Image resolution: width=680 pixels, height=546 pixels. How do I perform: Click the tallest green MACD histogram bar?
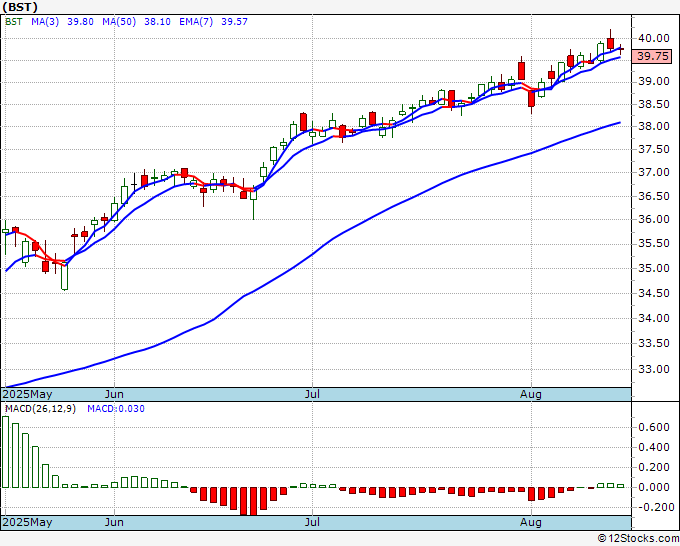click(5, 452)
